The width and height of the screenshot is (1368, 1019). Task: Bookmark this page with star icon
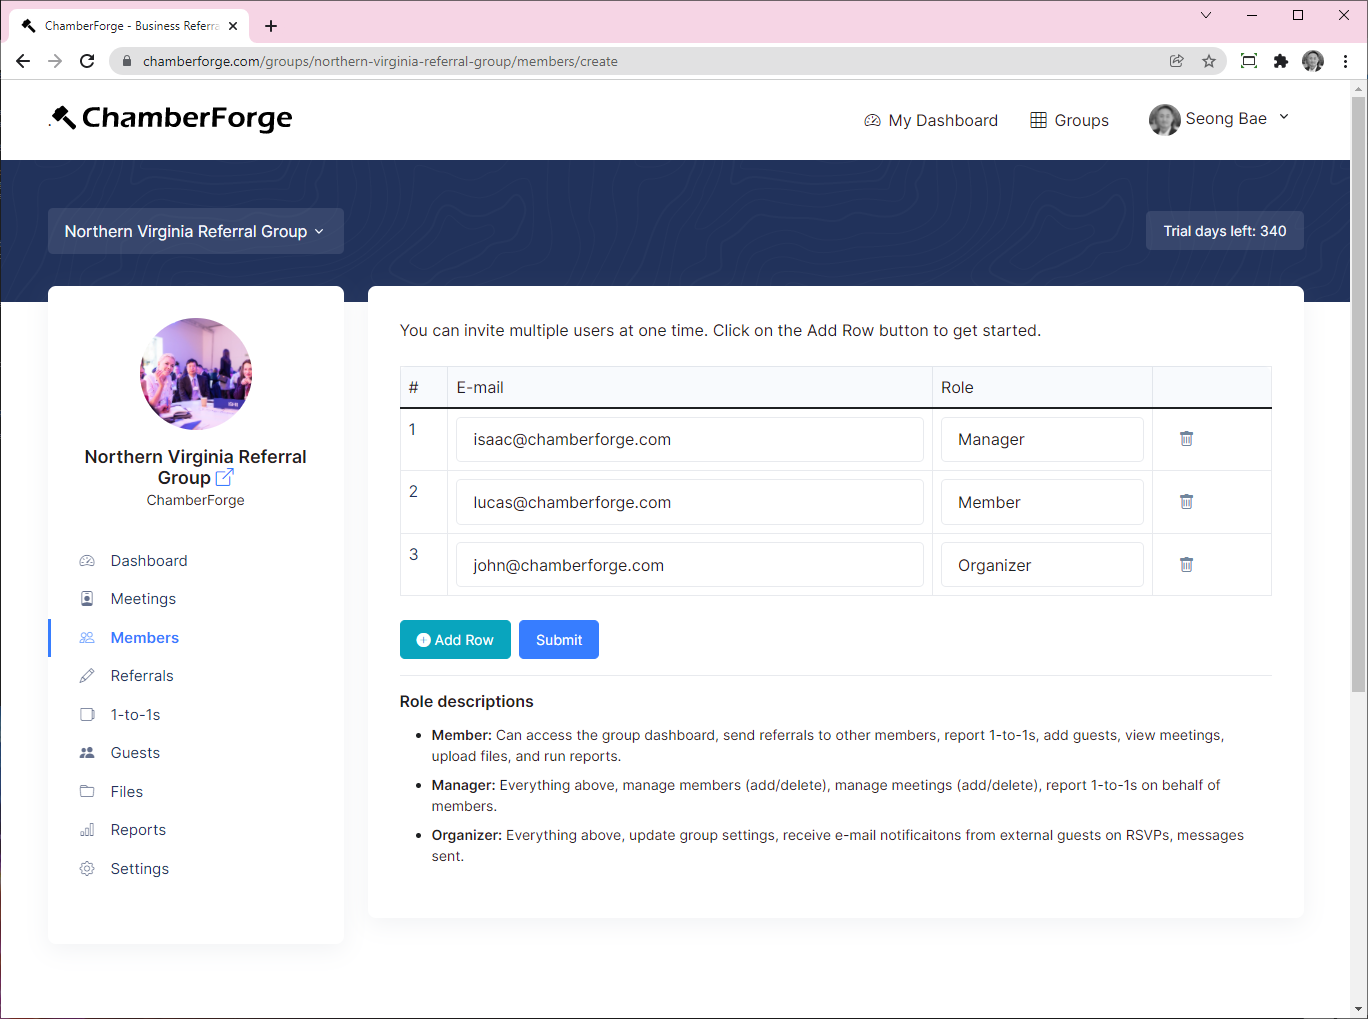coord(1209,61)
